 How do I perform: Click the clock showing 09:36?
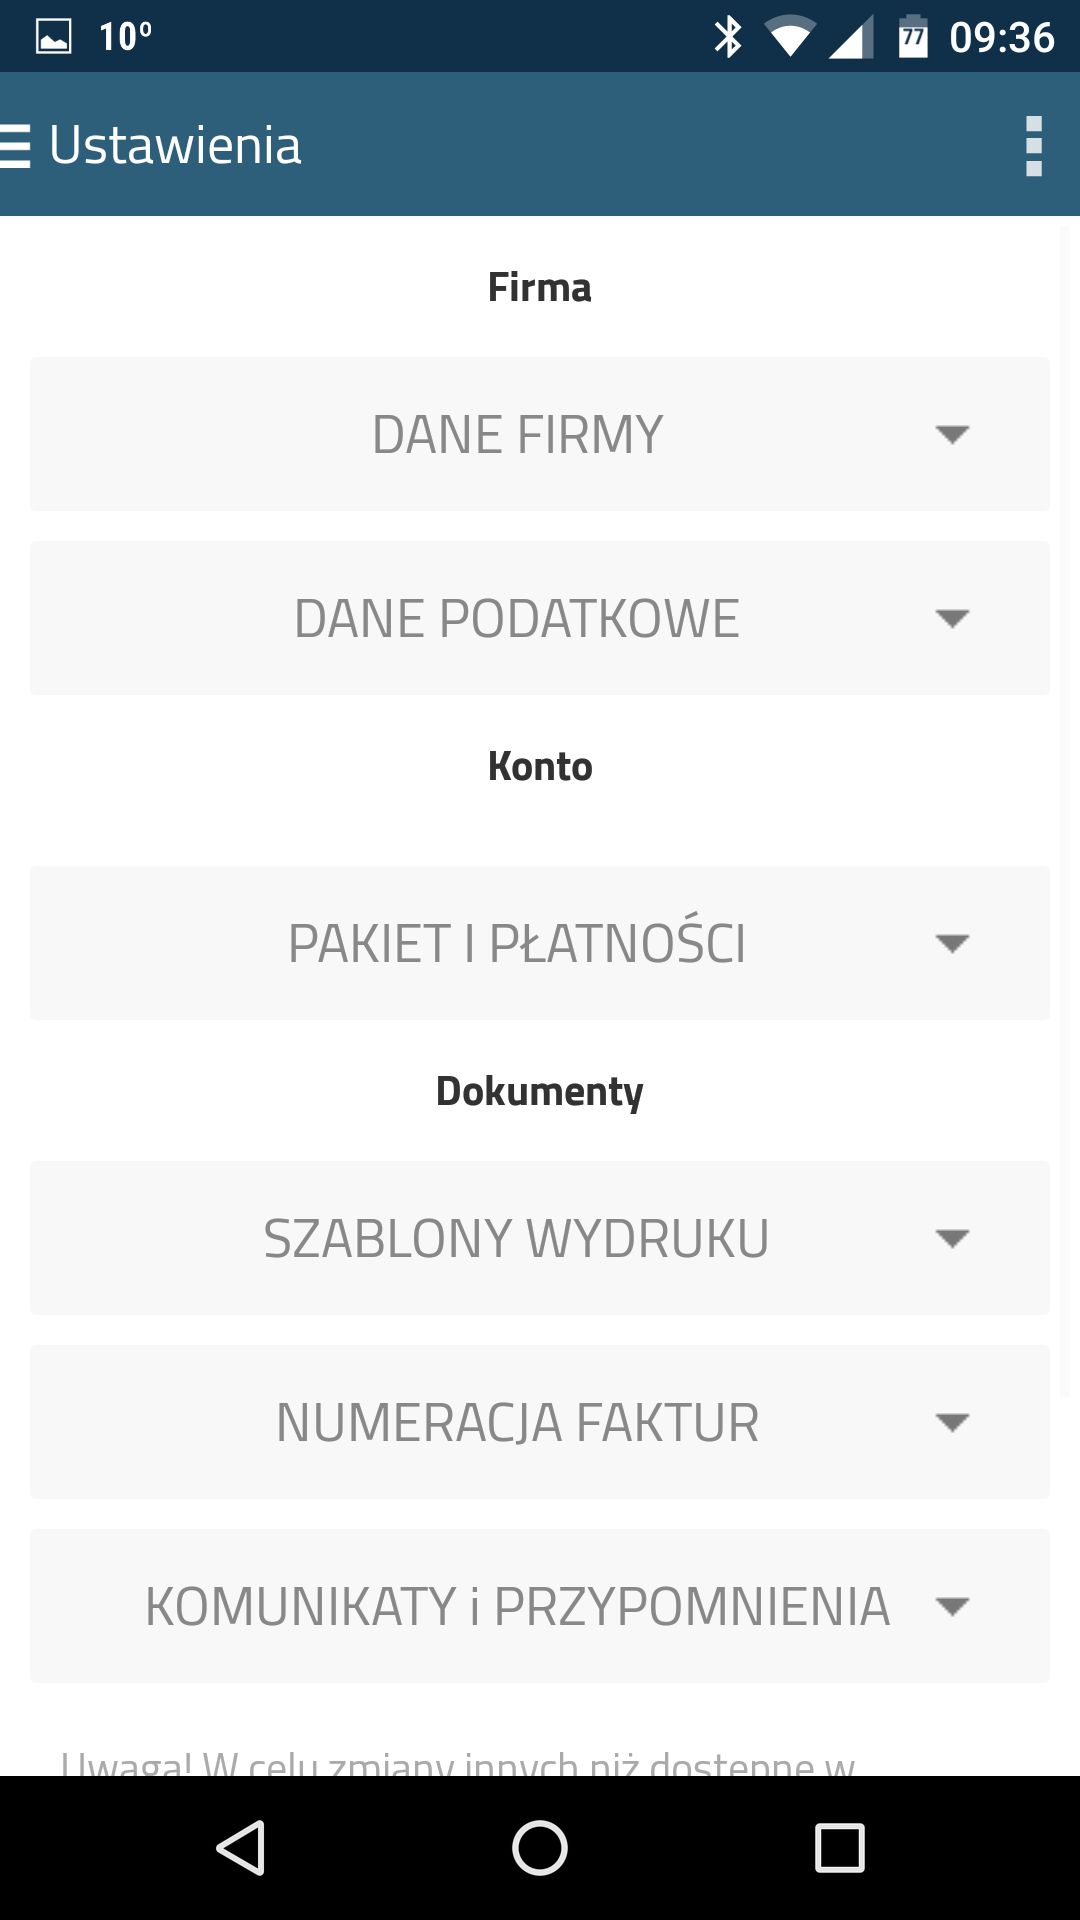tap(1002, 37)
